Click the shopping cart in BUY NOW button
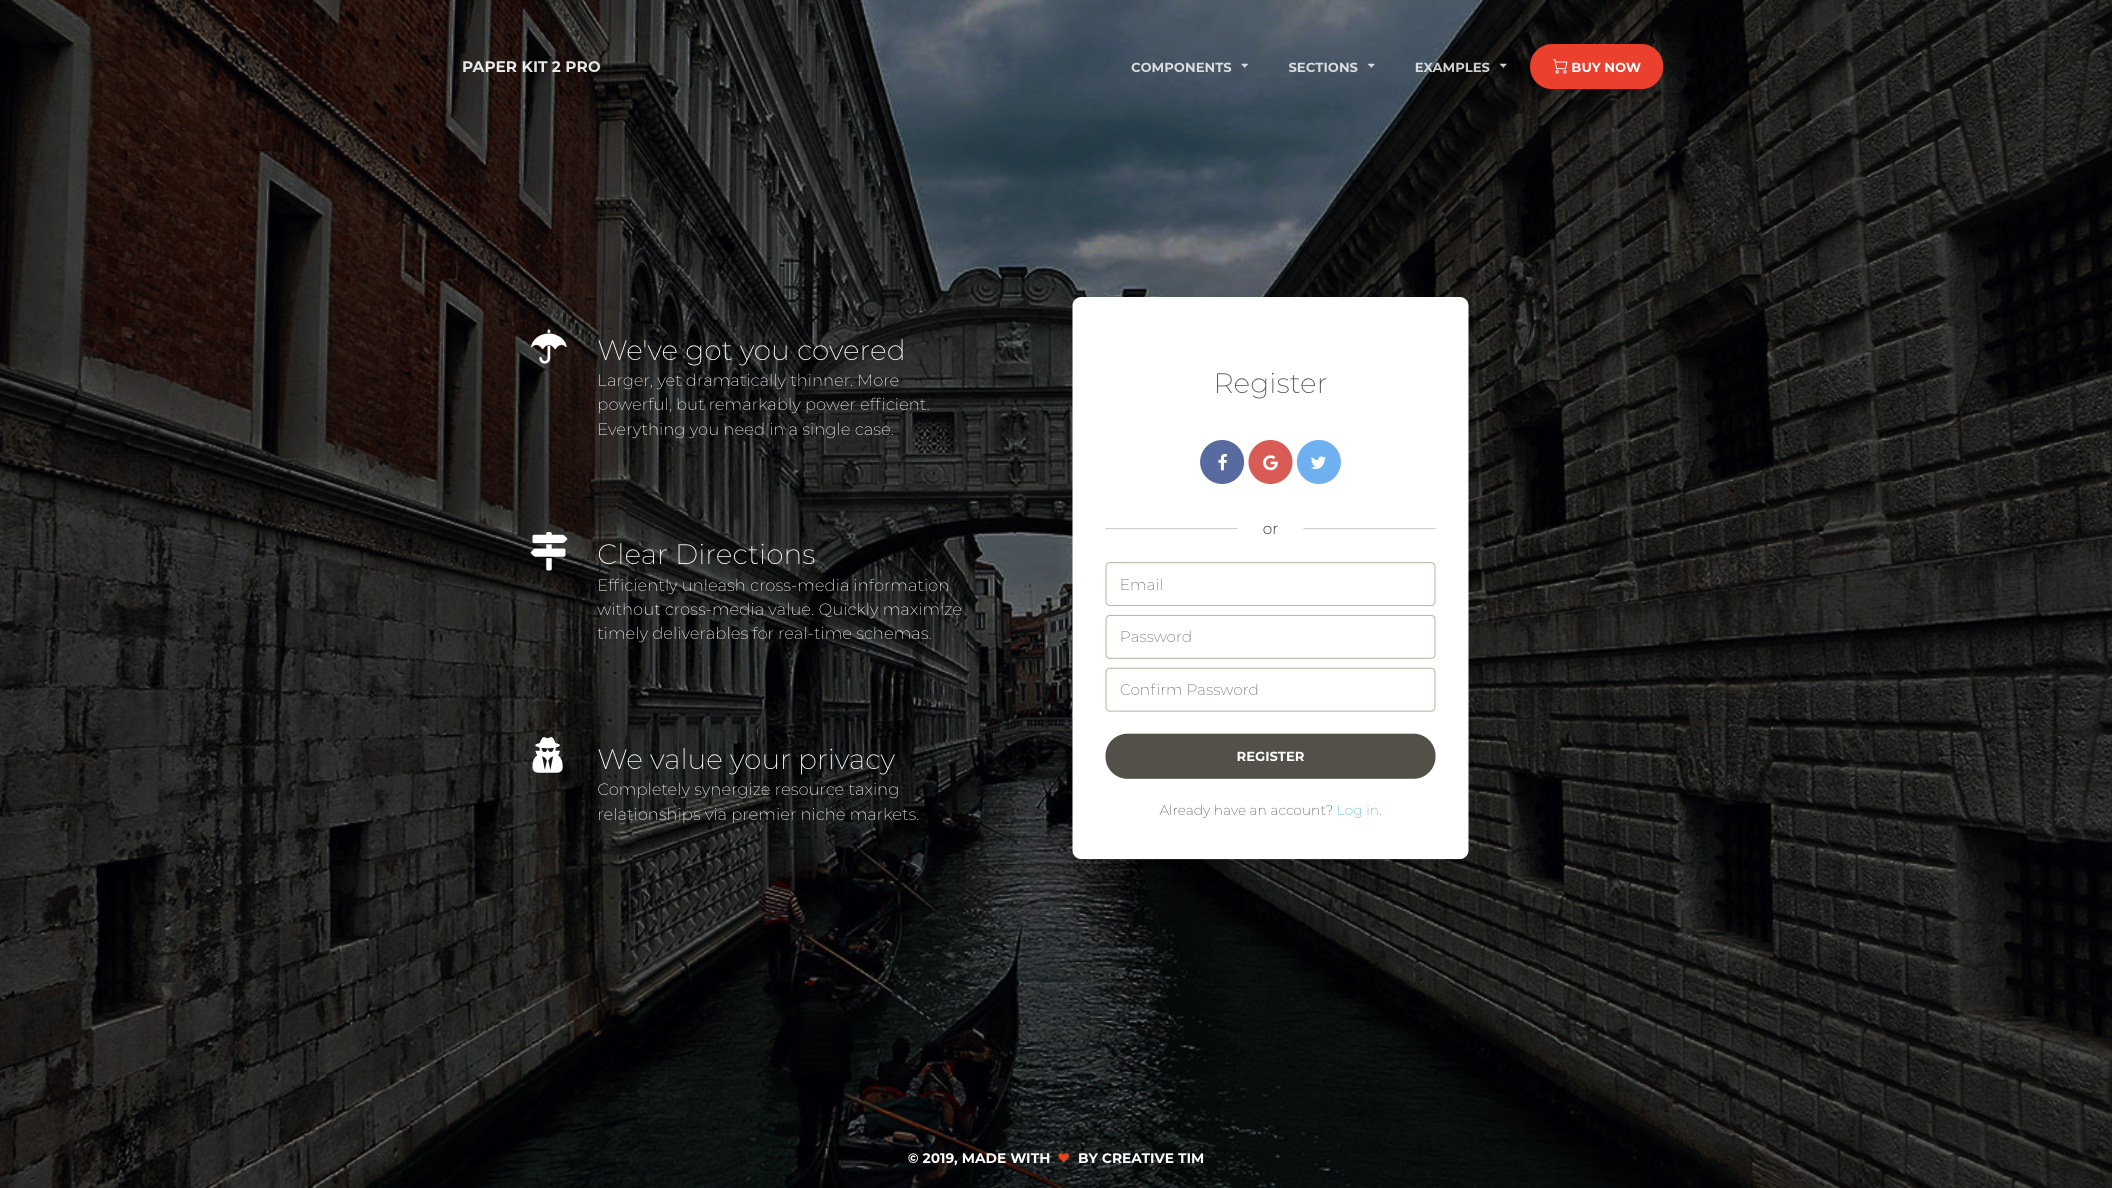 tap(1559, 67)
